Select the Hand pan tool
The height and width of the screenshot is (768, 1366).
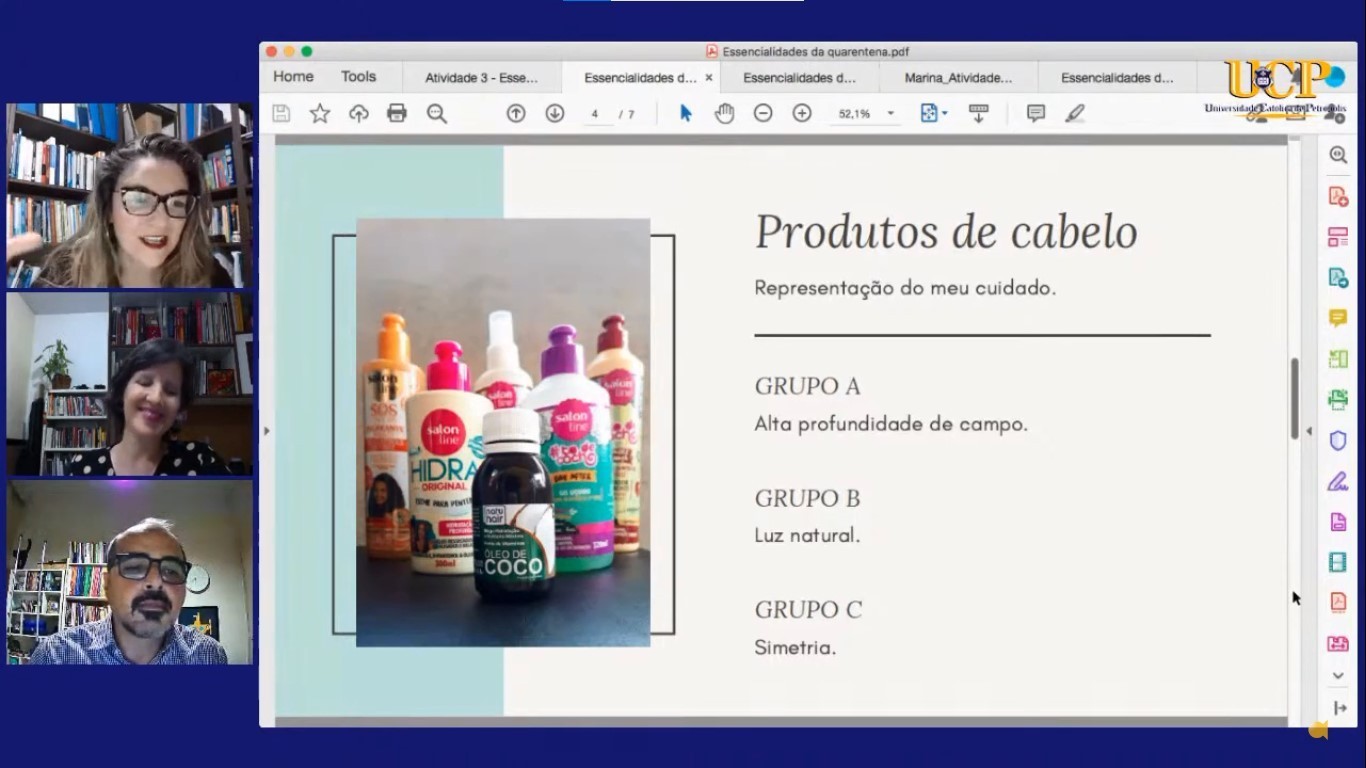pyautogui.click(x=724, y=114)
